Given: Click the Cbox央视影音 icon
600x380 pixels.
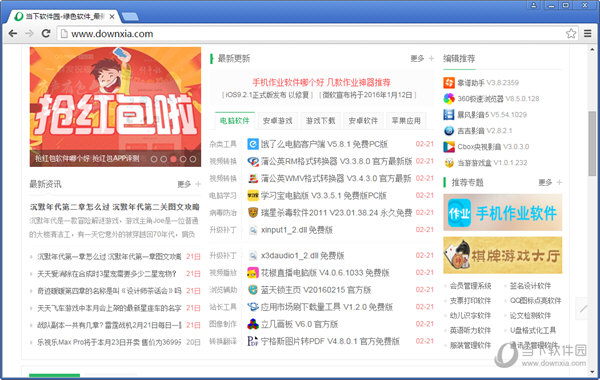Looking at the screenshot, I should (449, 147).
